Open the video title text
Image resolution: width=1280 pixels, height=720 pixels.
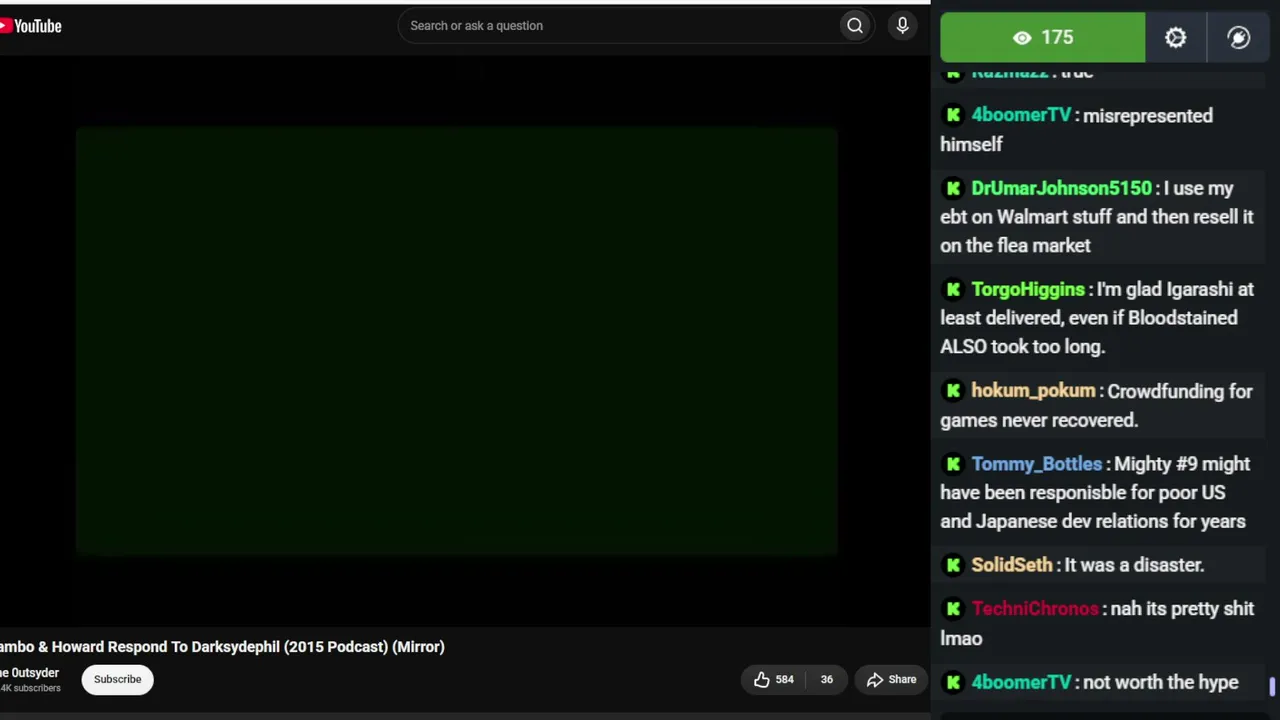click(222, 647)
